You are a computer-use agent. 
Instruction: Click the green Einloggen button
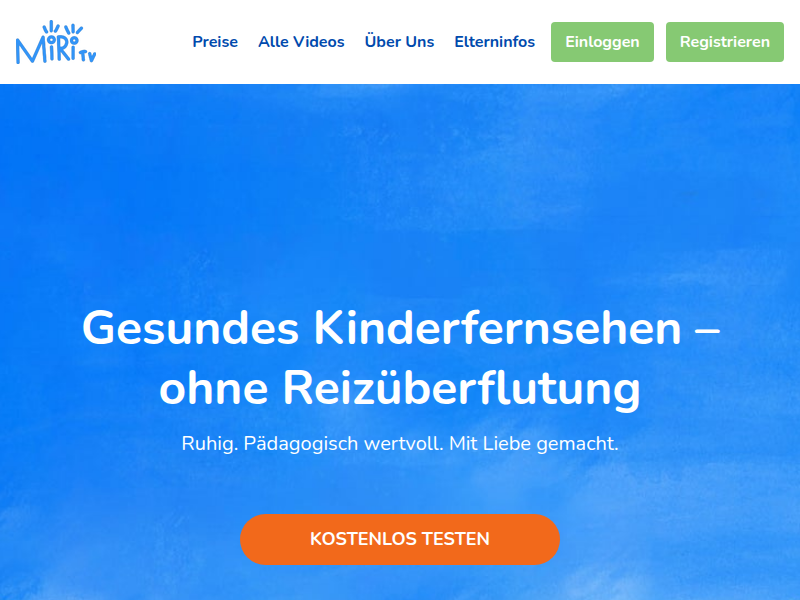[x=602, y=42]
